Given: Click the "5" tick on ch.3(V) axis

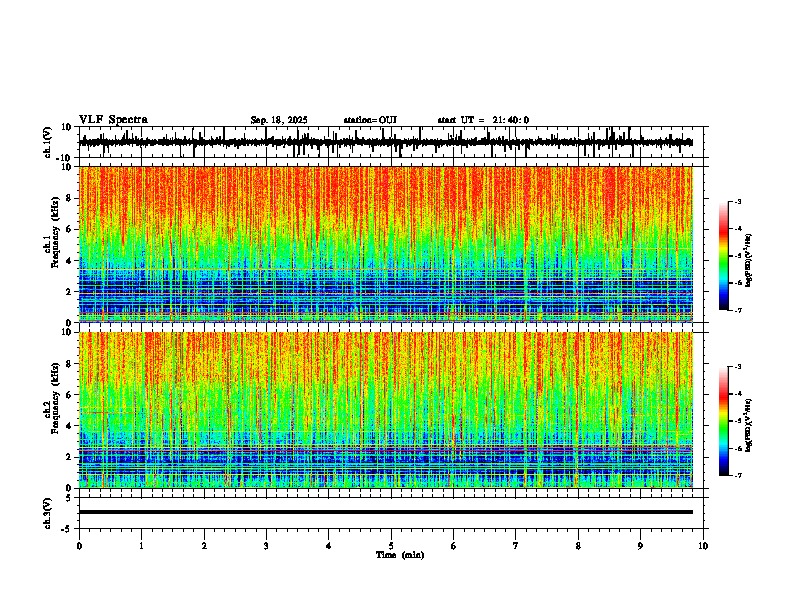Looking at the screenshot, I should [69, 497].
